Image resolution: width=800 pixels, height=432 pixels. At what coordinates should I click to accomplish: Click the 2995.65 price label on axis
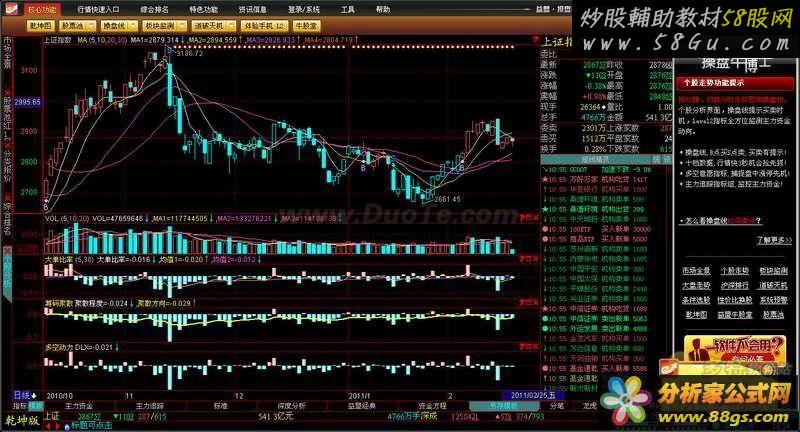click(28, 102)
